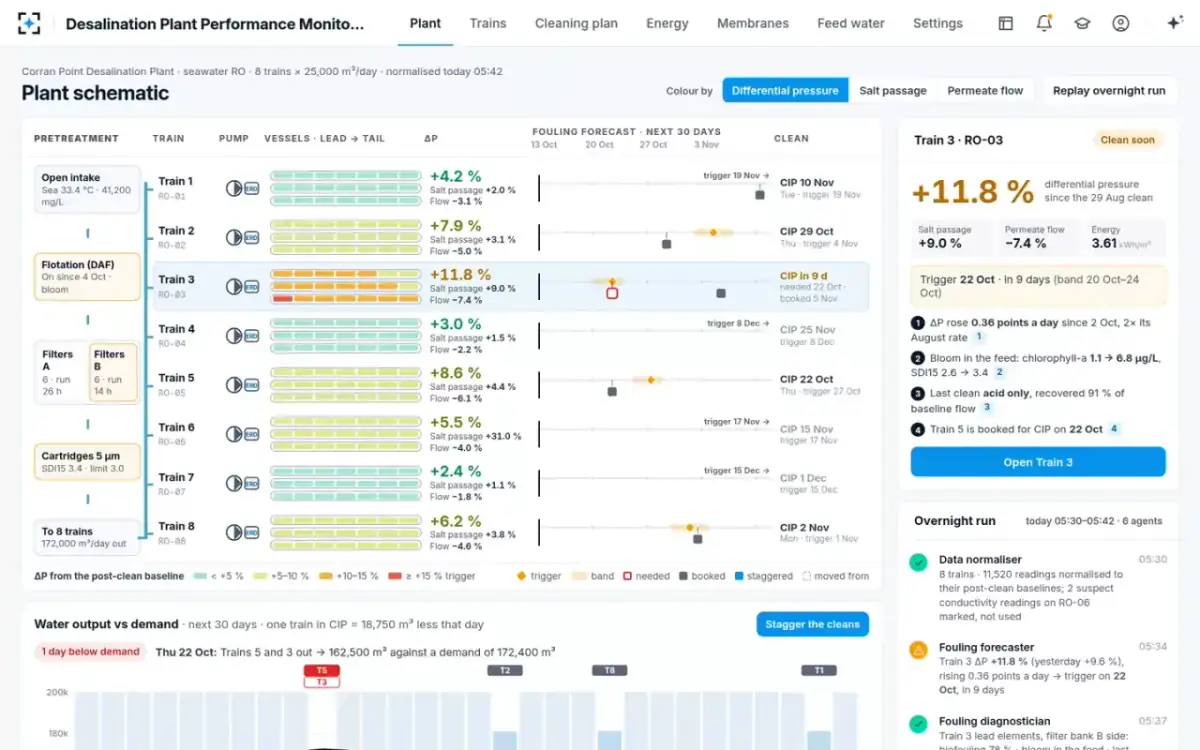1200x750 pixels.
Task: Open the layout panels icon in the header
Action: (1006, 23)
